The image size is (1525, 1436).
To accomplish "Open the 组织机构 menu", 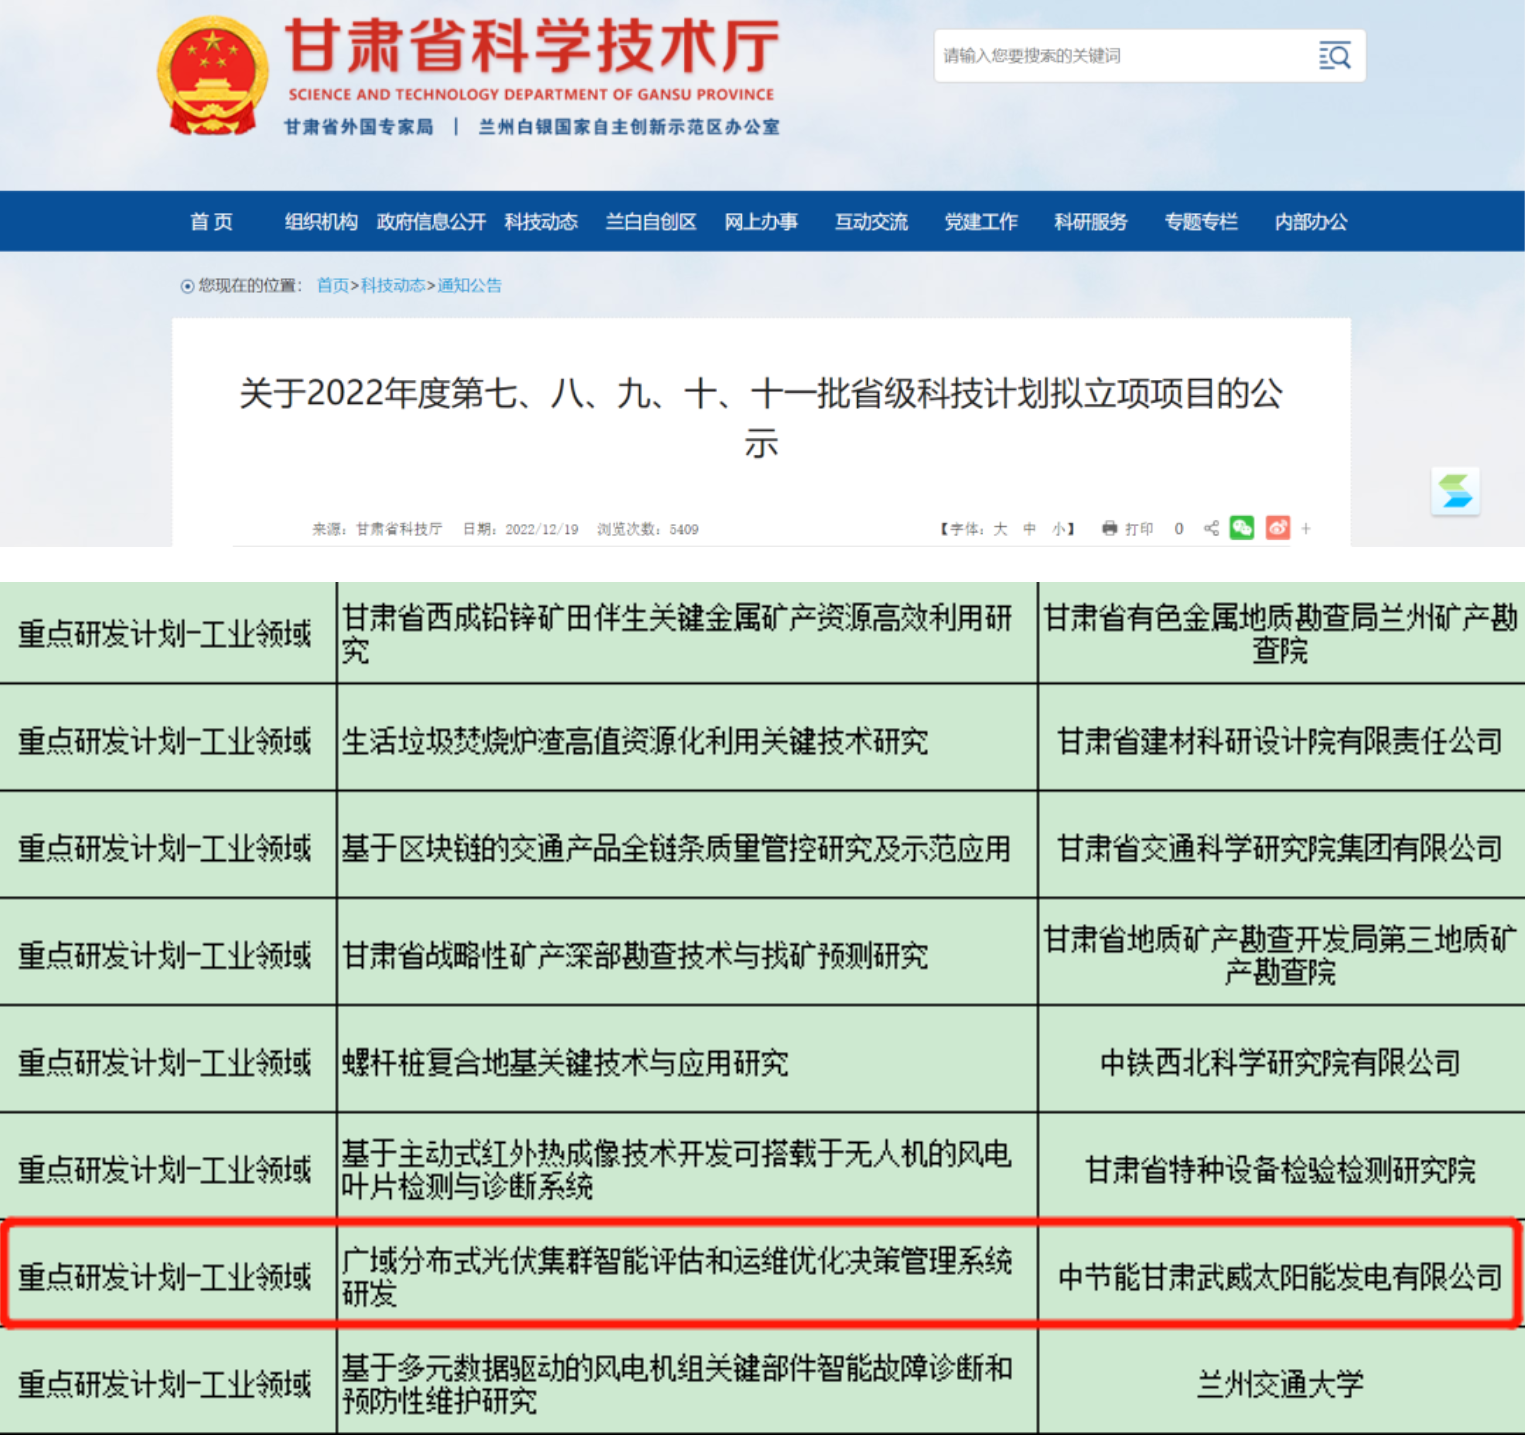I will (x=321, y=222).
